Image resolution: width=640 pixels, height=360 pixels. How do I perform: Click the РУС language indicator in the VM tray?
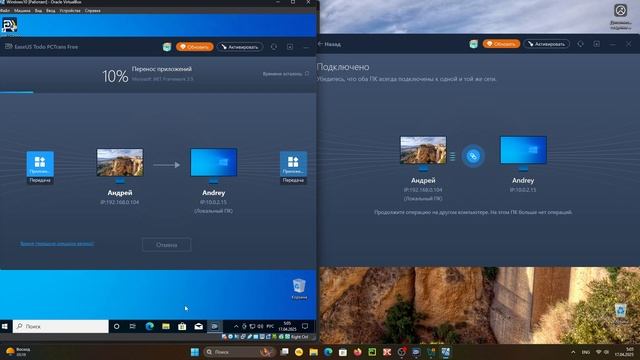pos(270,327)
